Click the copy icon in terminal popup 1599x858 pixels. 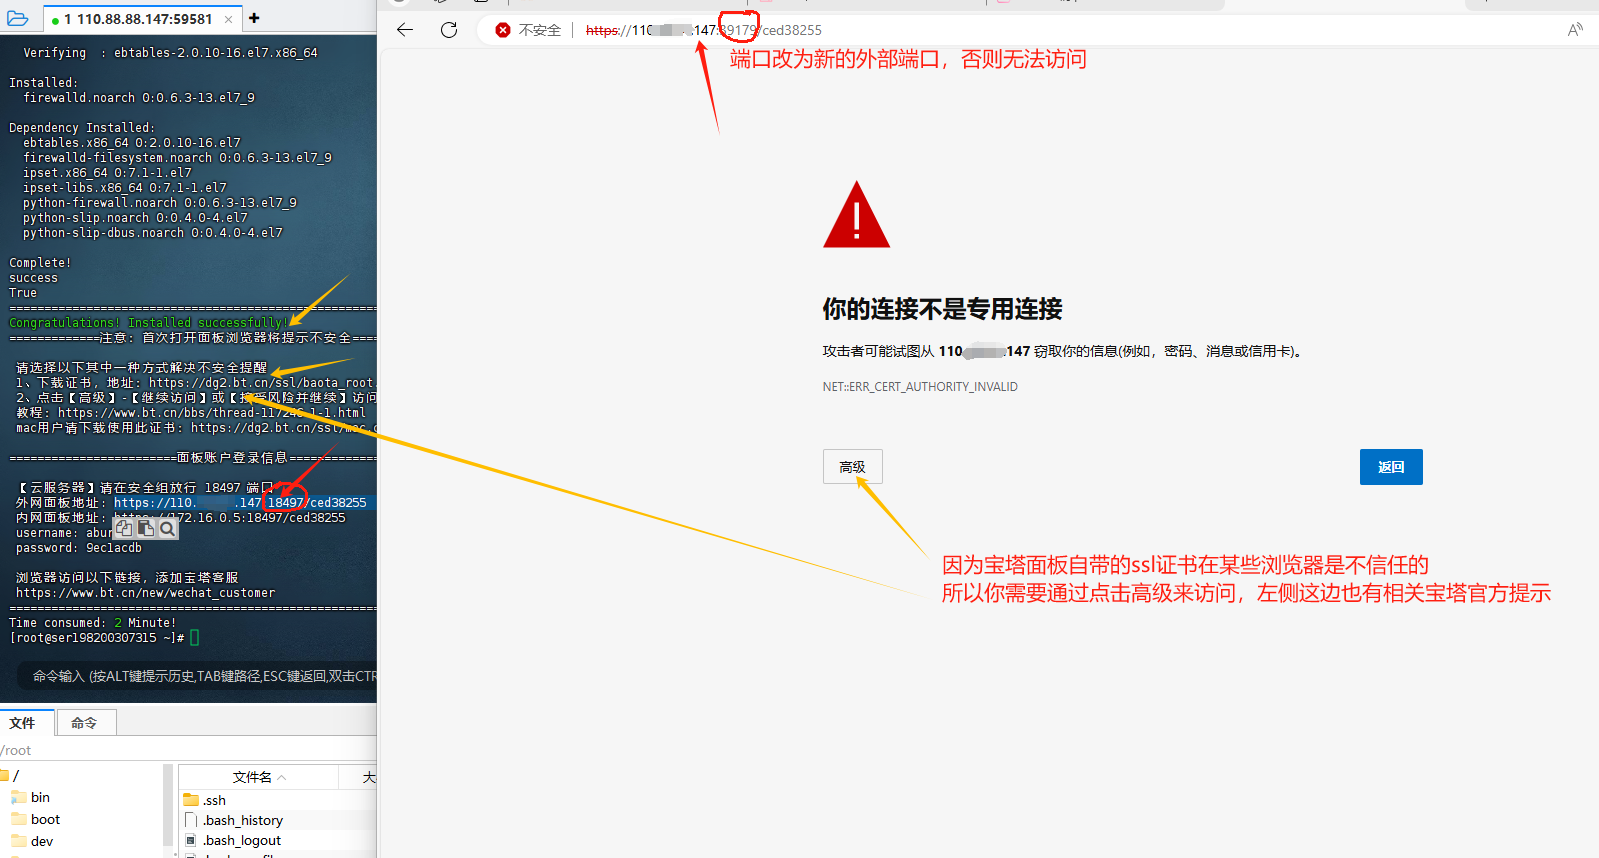pos(124,527)
